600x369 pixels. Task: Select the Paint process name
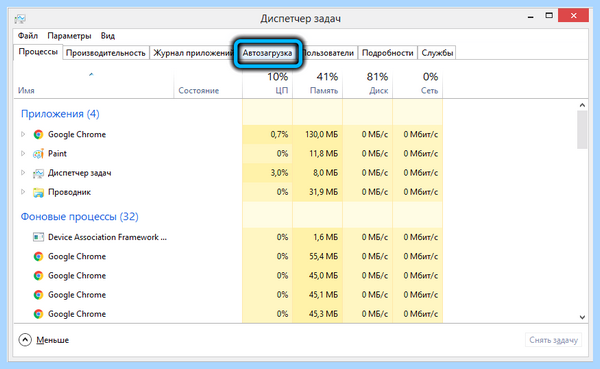click(57, 153)
